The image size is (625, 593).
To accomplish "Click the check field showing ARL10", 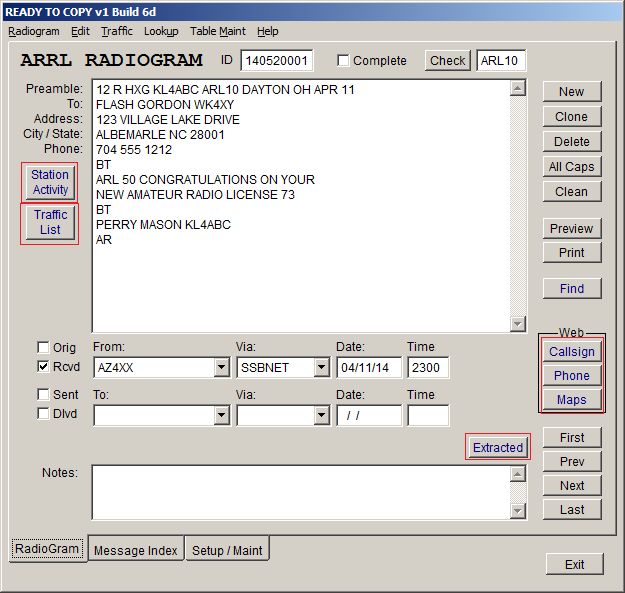I will [501, 61].
